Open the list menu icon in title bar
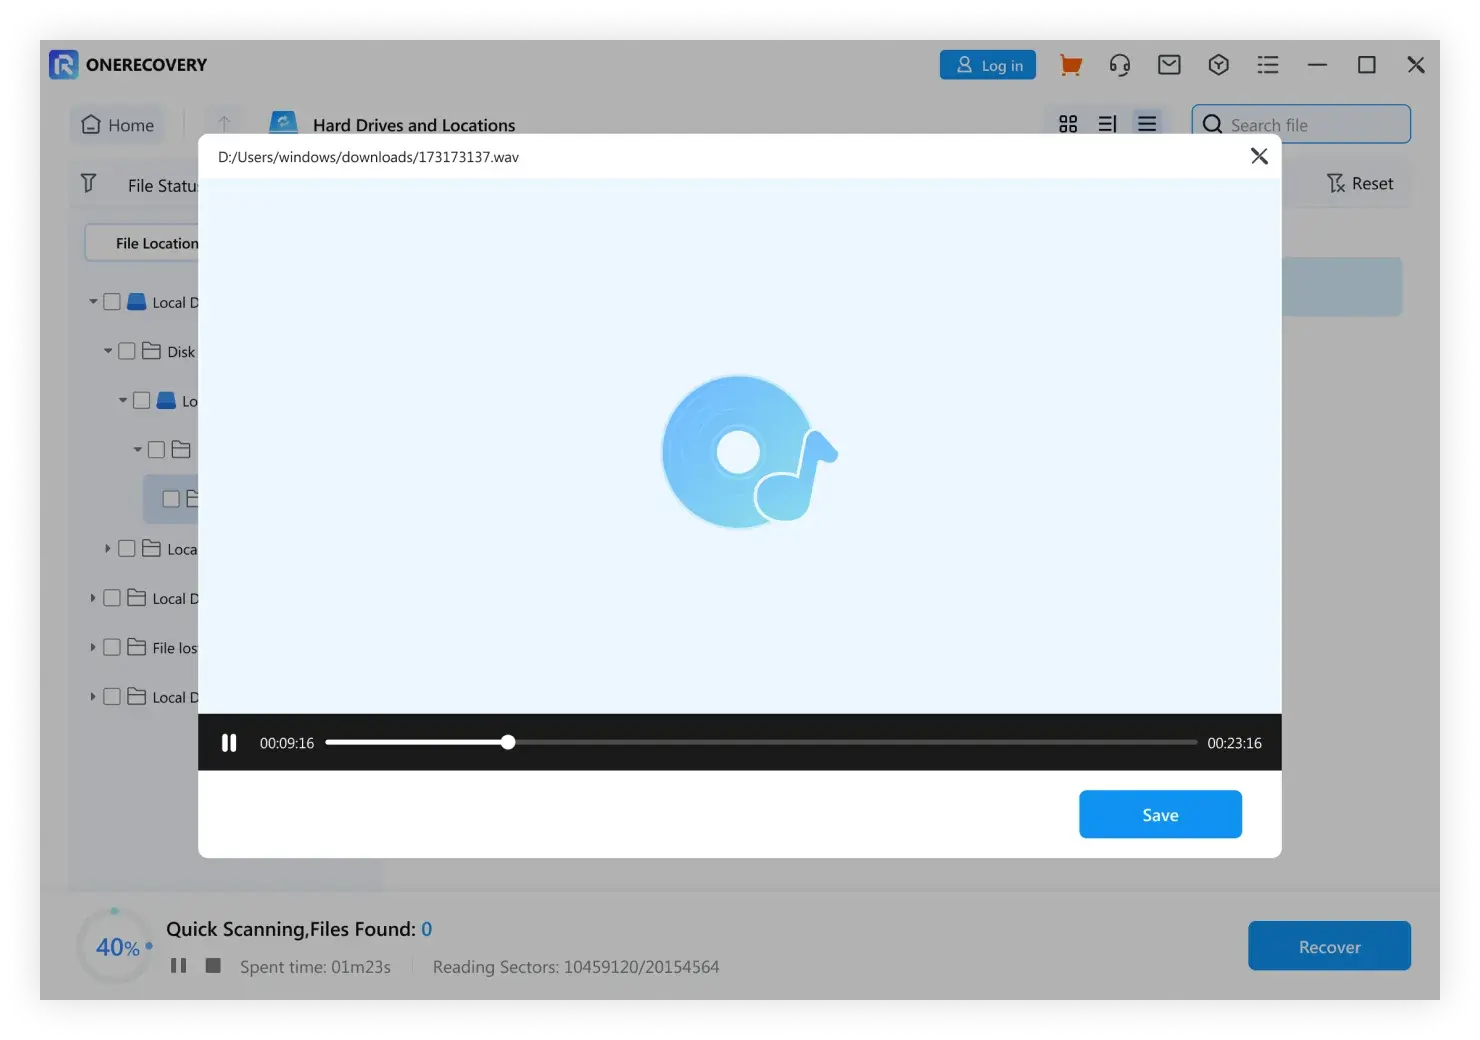This screenshot has height=1040, width=1480. click(x=1267, y=65)
